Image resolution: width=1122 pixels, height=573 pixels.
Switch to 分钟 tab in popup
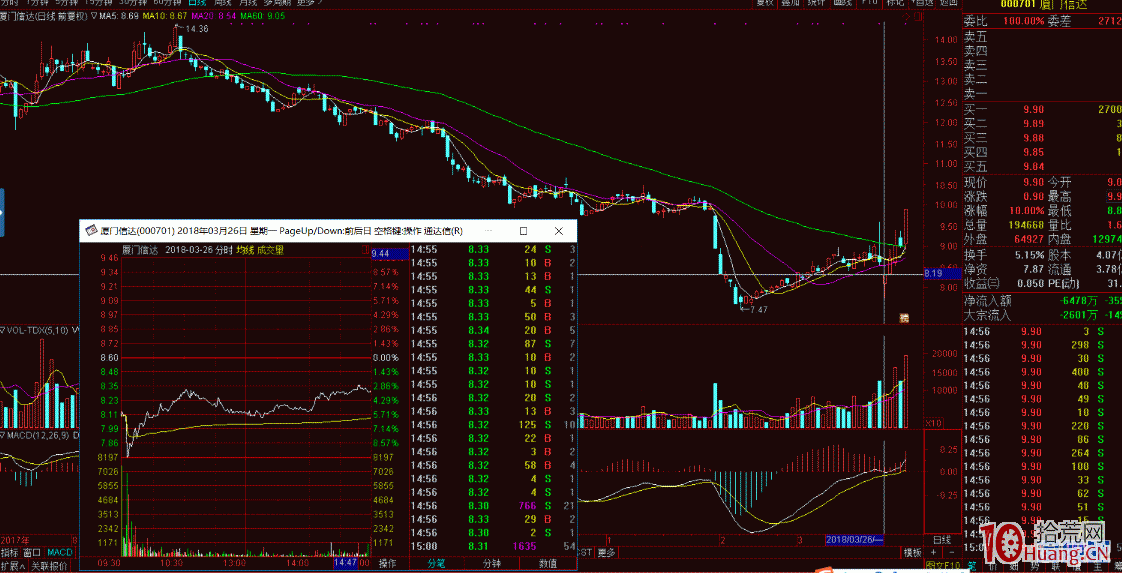click(492, 564)
